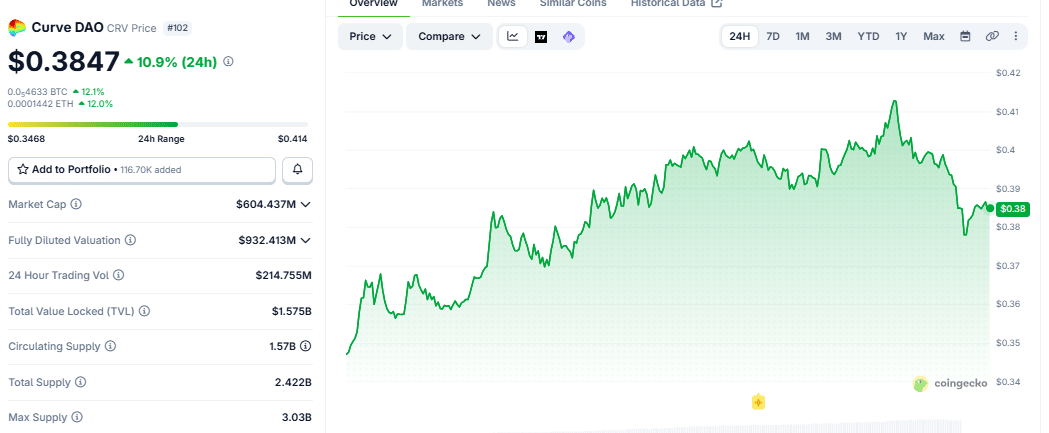The width and height of the screenshot is (1049, 433).
Task: Switch to TradingView chart icon
Action: (541, 37)
